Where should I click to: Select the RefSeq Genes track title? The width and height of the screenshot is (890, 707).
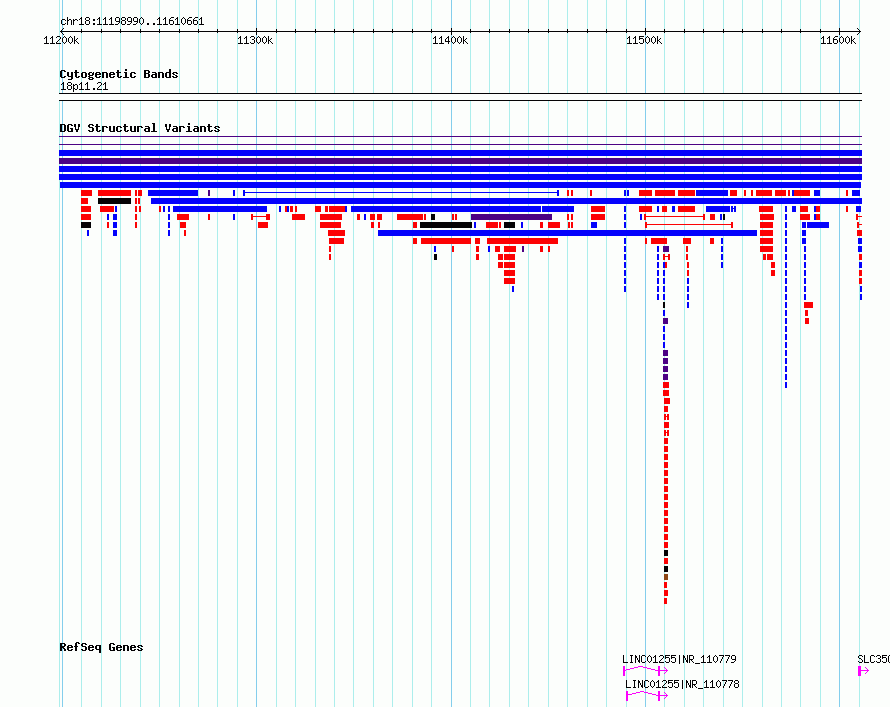pos(101,647)
